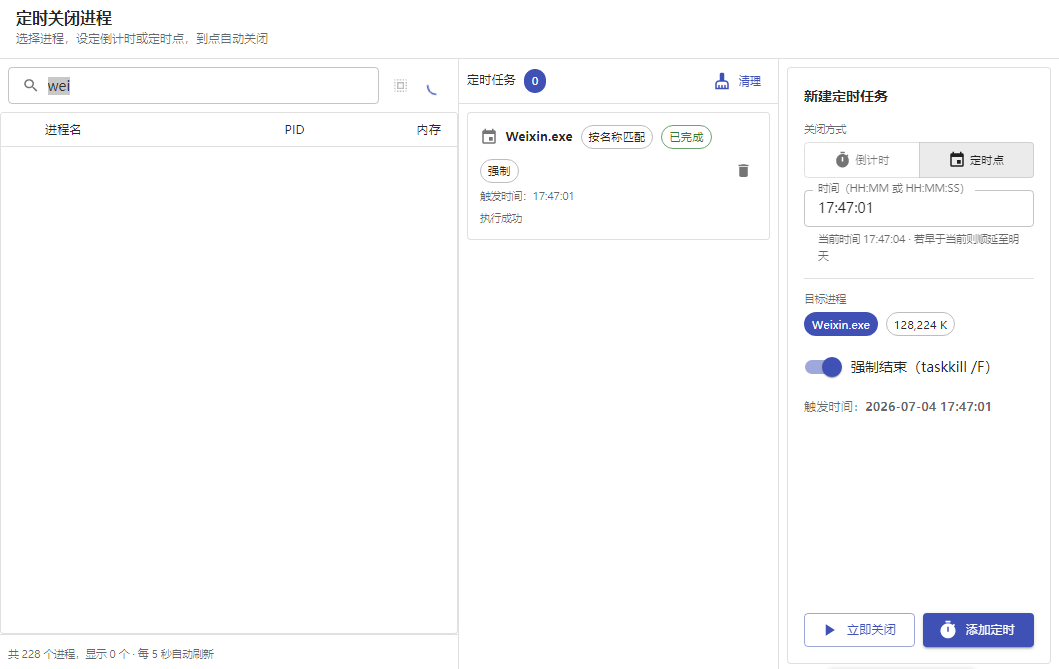This screenshot has width=1059, height=669.
Task: Click the search magnifier icon
Action: [30, 85]
